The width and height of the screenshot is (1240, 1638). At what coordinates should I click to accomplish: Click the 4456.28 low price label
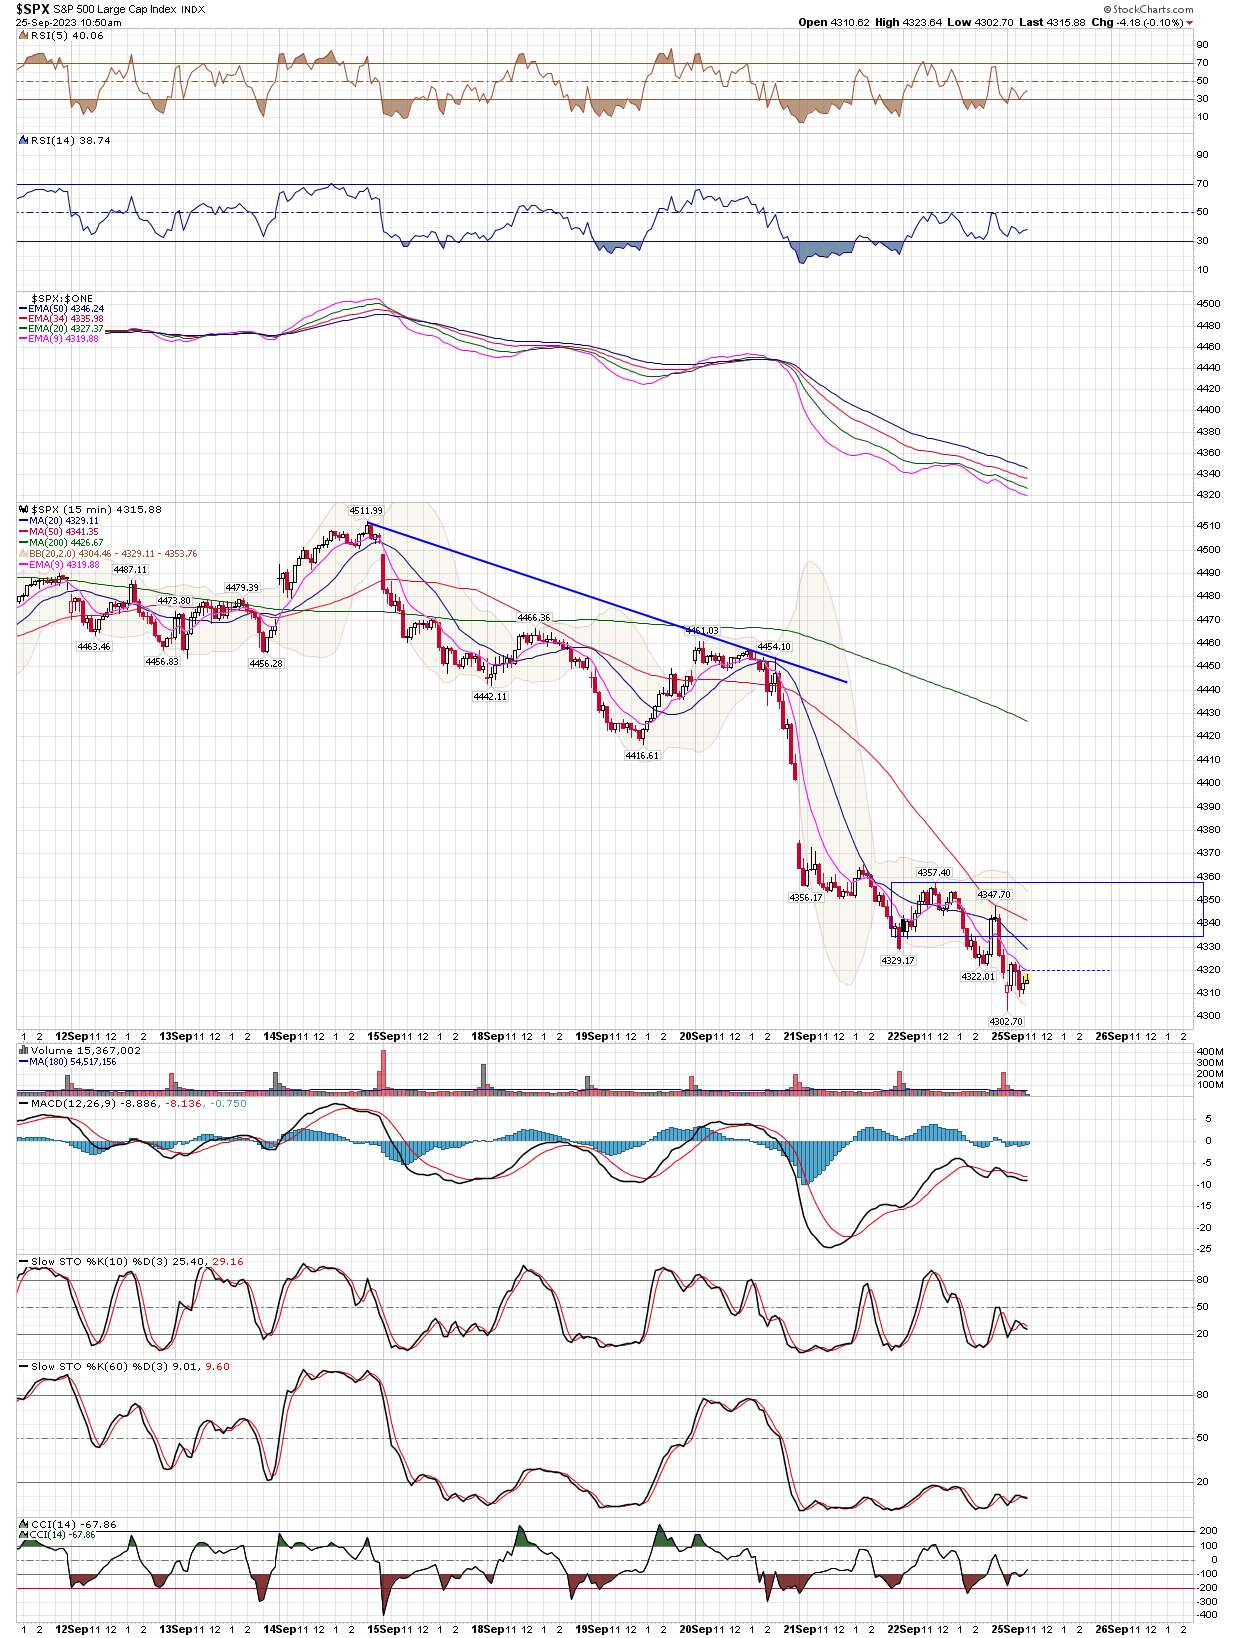click(266, 664)
